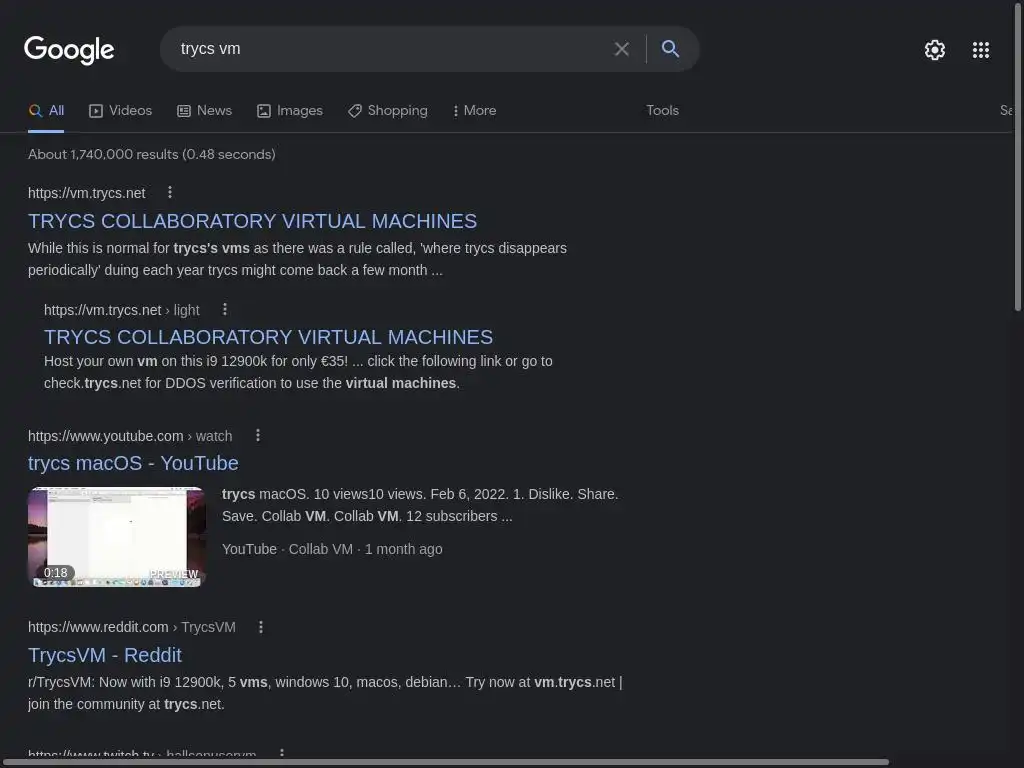Open the Tools button
This screenshot has height=768, width=1024.
[662, 111]
